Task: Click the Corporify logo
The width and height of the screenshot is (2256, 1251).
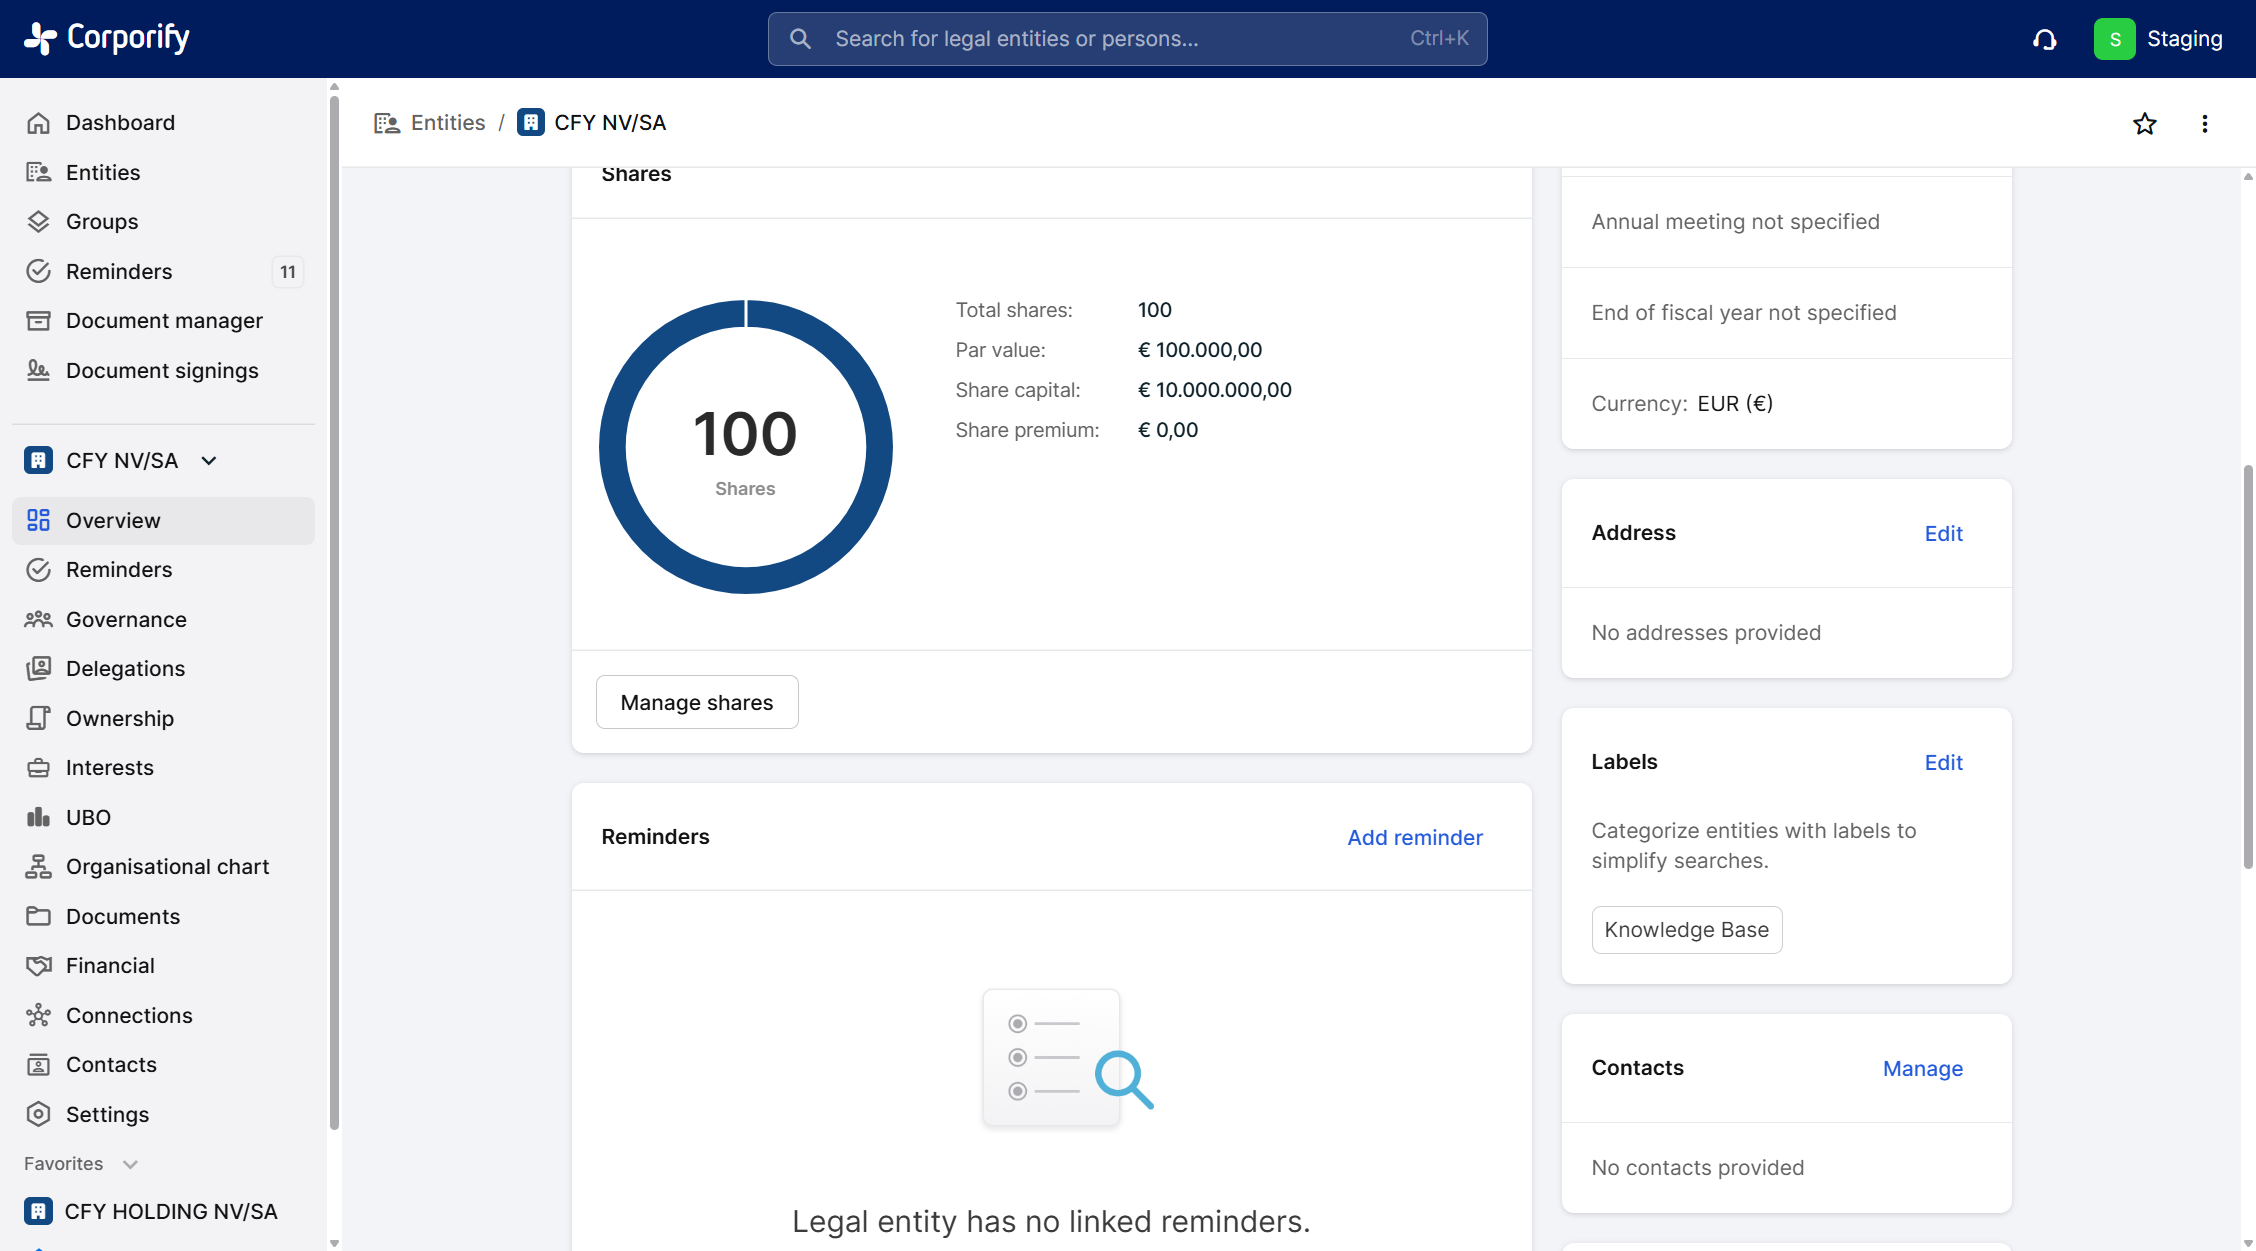Action: tap(106, 38)
